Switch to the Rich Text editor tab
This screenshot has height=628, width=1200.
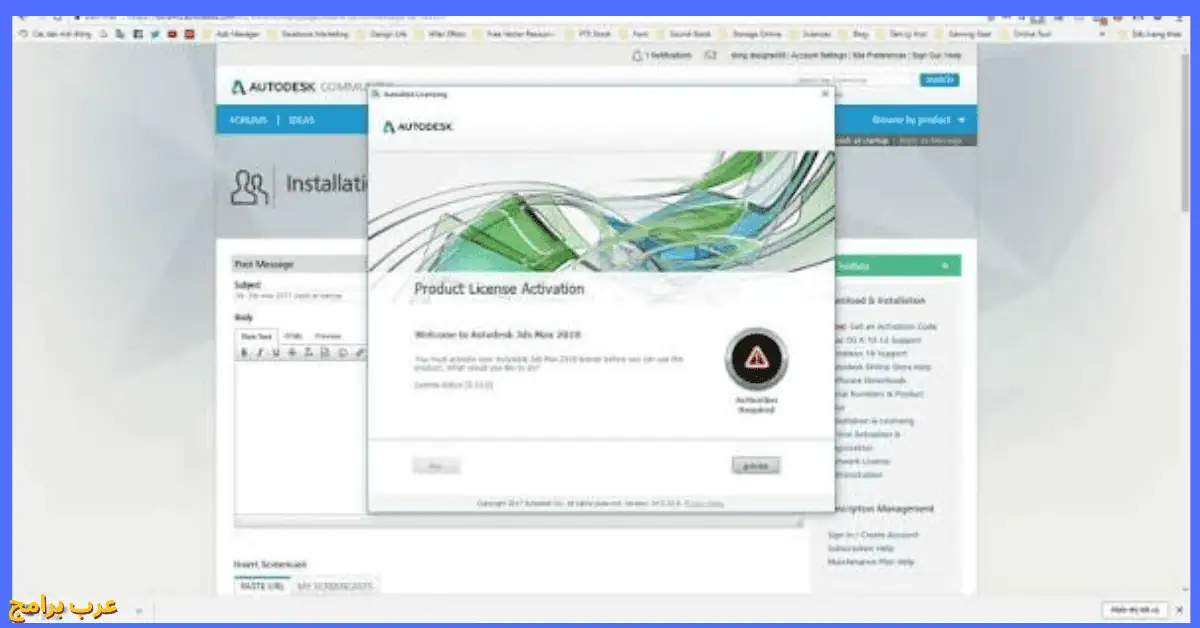pos(256,336)
